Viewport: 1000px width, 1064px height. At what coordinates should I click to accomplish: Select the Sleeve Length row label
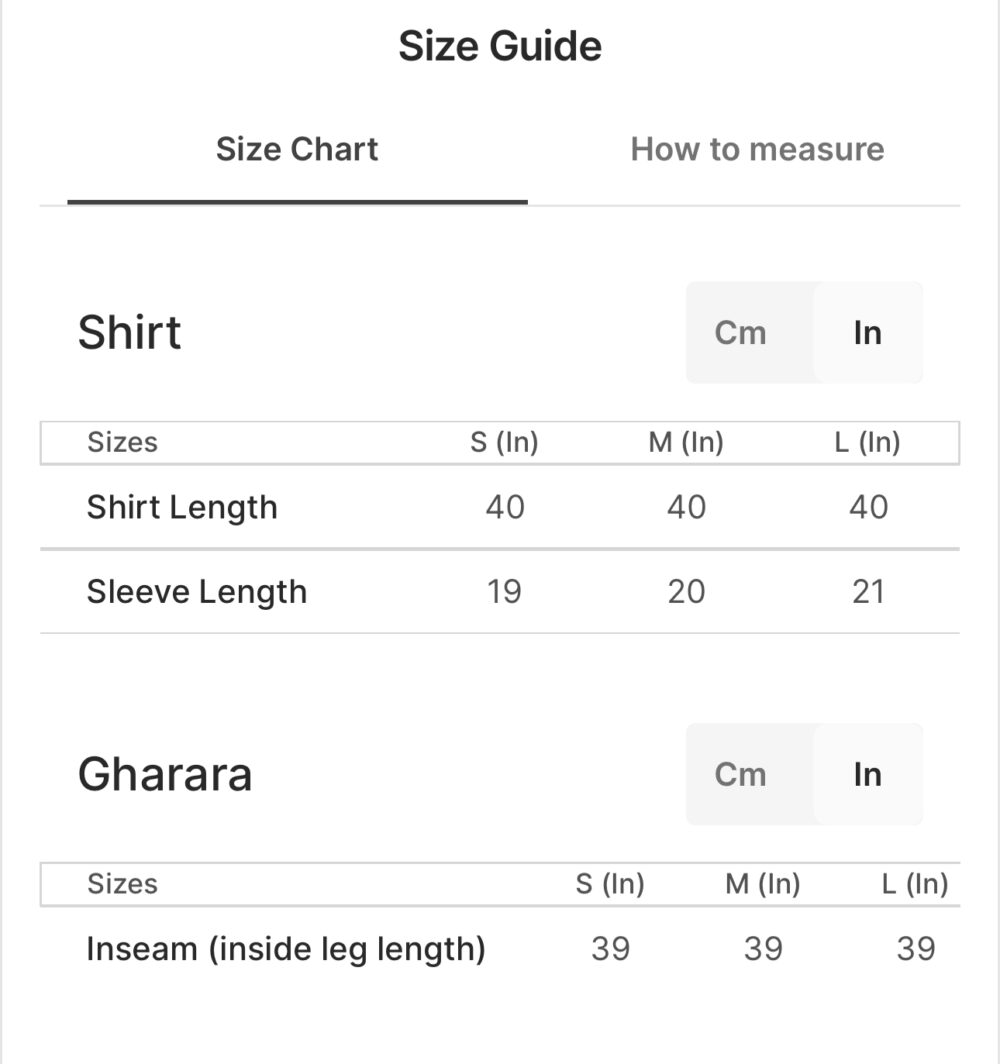pos(197,592)
